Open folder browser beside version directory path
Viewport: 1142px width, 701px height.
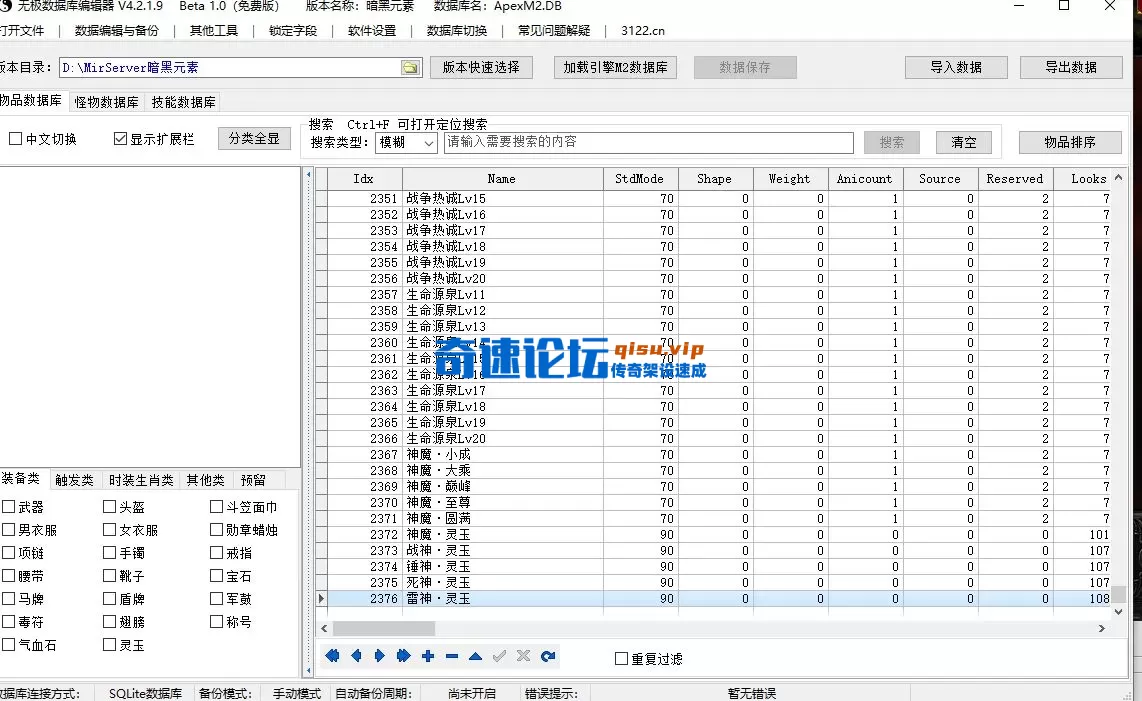(411, 68)
